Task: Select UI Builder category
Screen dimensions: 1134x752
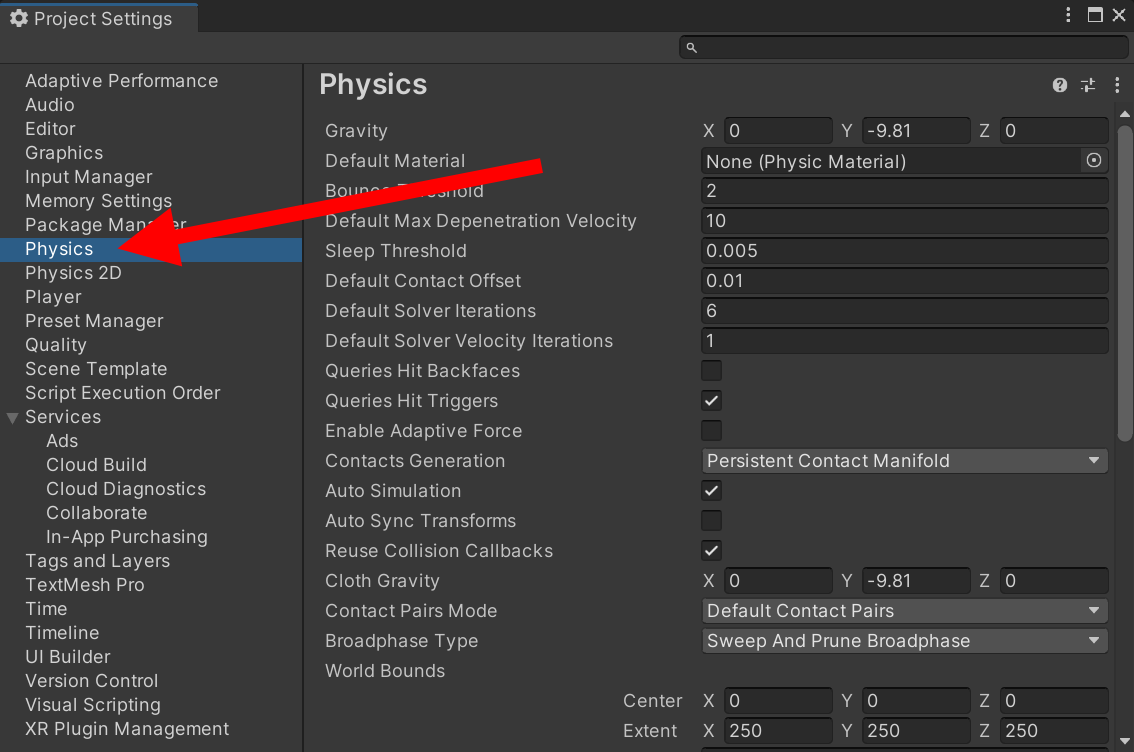Action: tap(68, 657)
